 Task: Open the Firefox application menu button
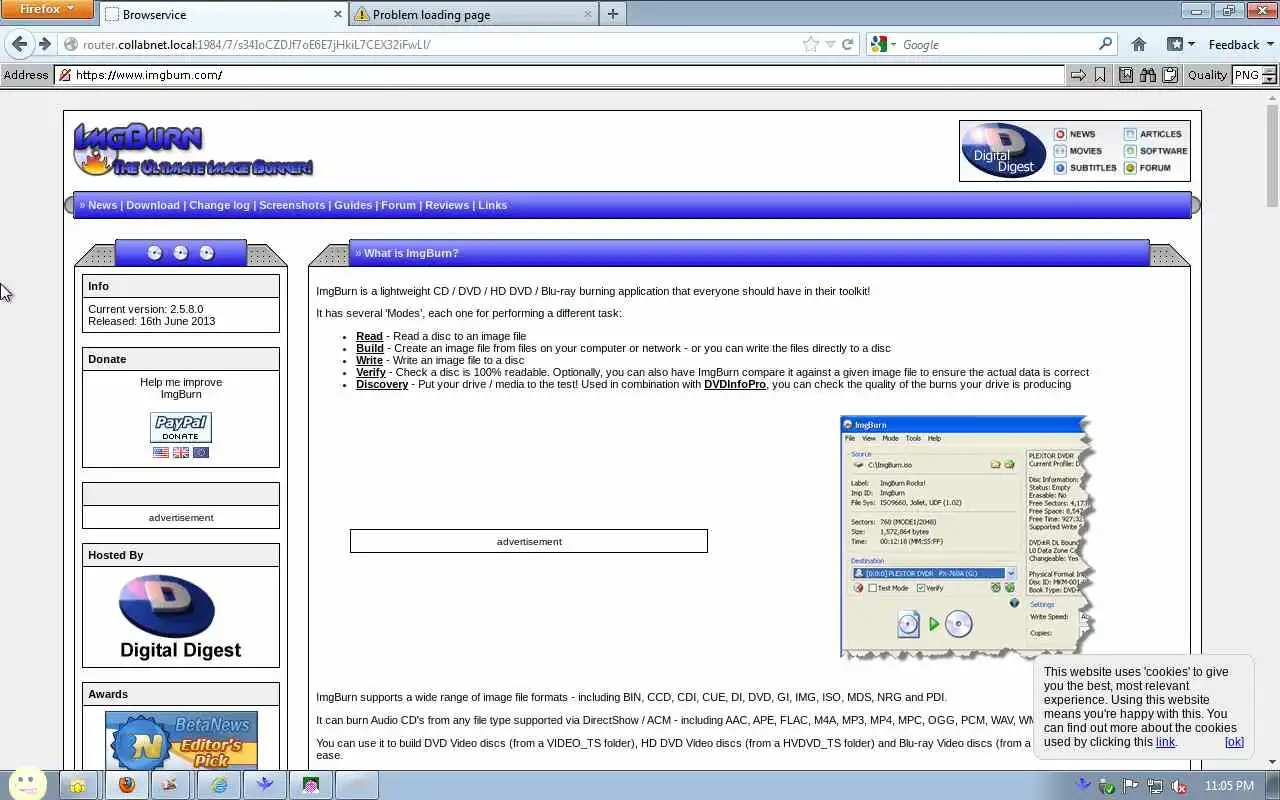pyautogui.click(x=48, y=9)
